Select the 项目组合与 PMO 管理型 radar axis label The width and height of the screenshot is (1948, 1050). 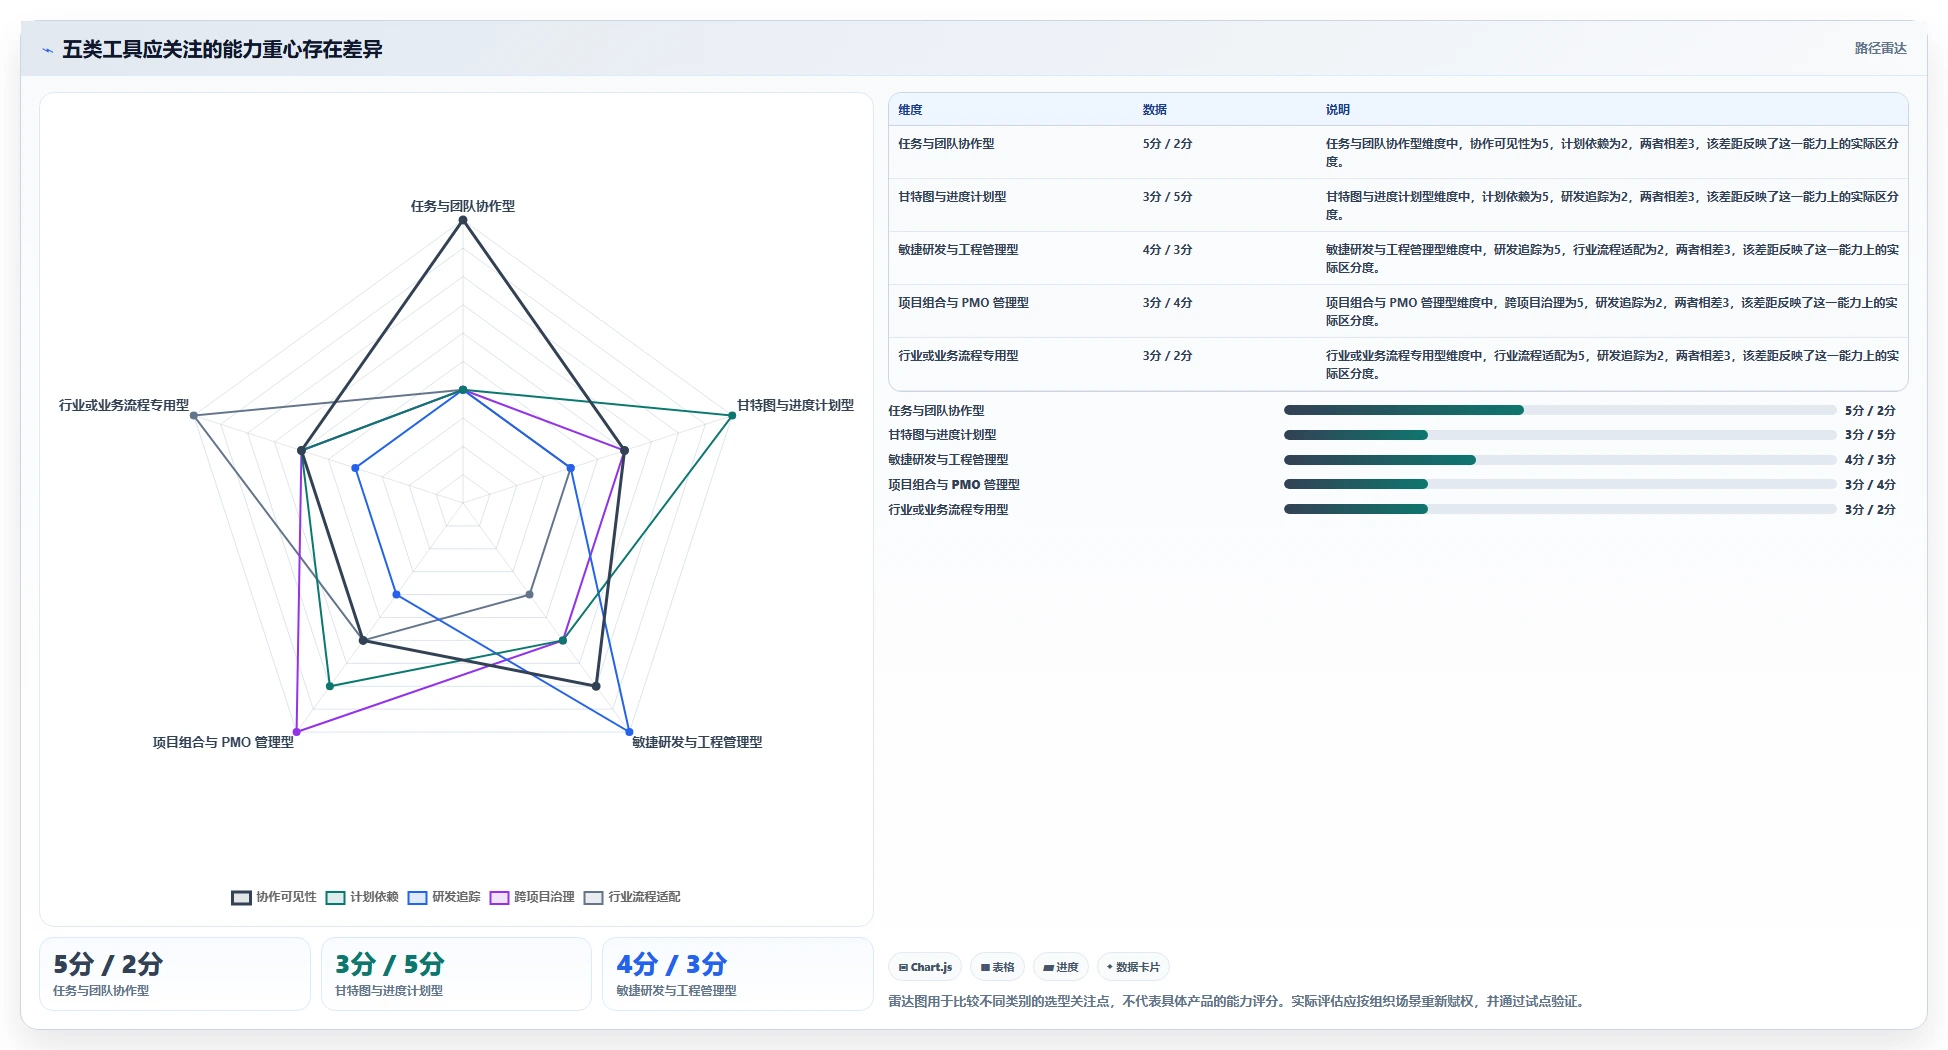[x=223, y=742]
